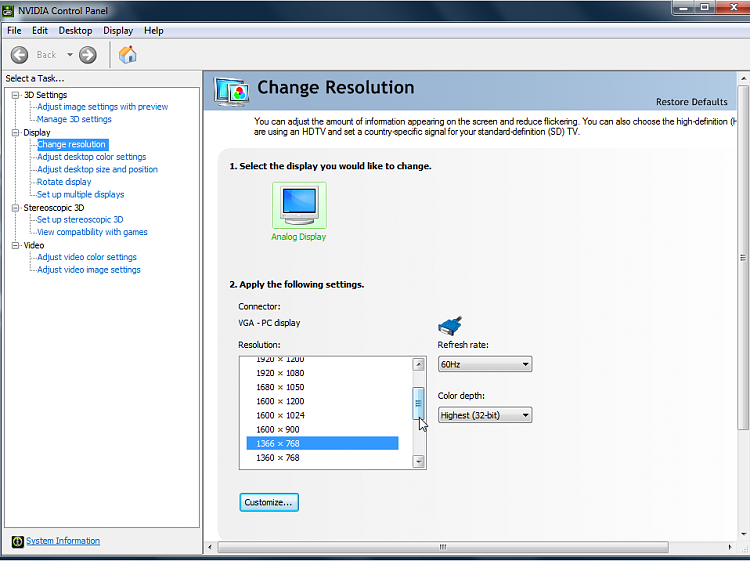Maximize the NVIDIA Control Panel window
750x561 pixels.
pyautogui.click(x=705, y=7)
